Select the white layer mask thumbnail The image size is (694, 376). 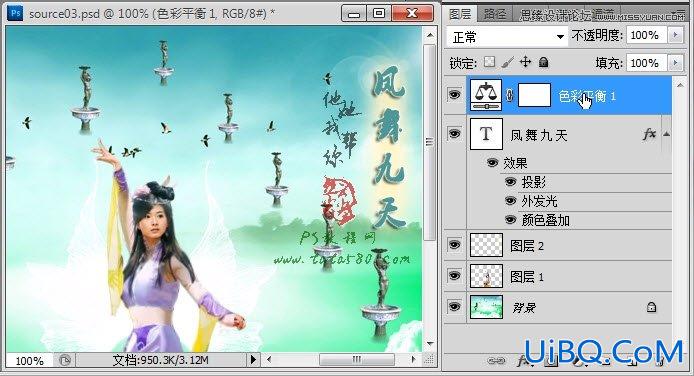pyautogui.click(x=534, y=95)
